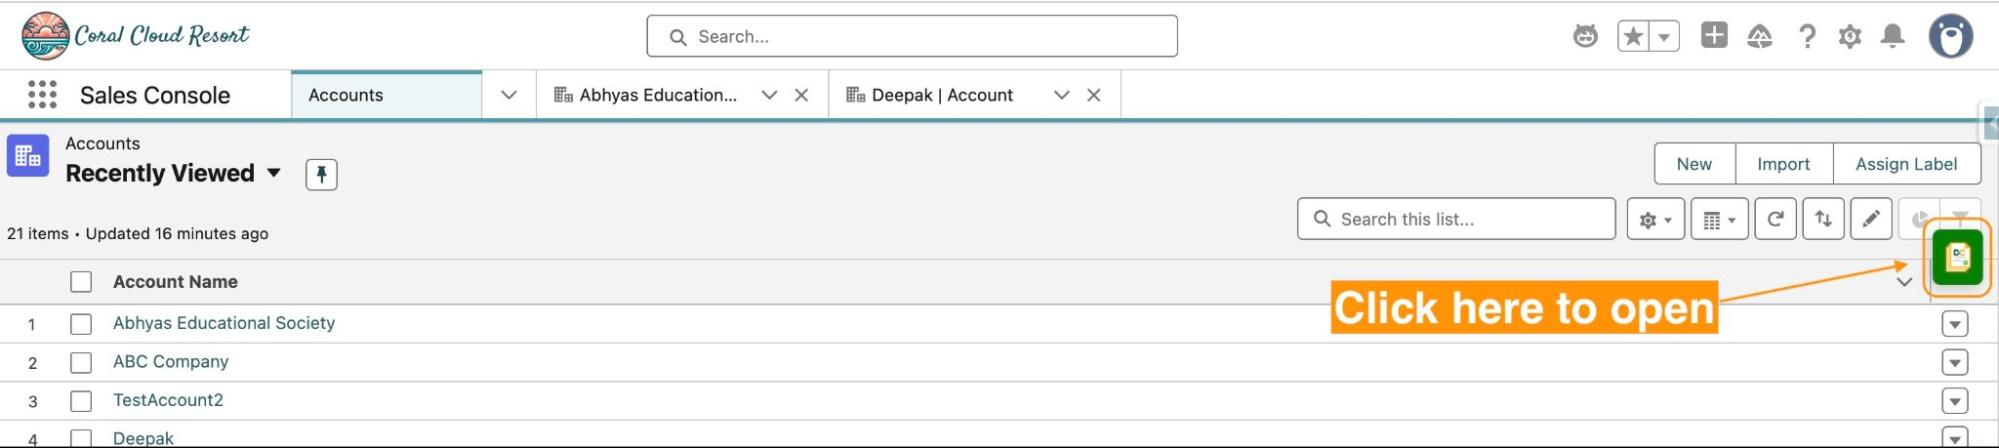1999x448 pixels.
Task: Click the sort arrows icon
Action: click(1823, 219)
